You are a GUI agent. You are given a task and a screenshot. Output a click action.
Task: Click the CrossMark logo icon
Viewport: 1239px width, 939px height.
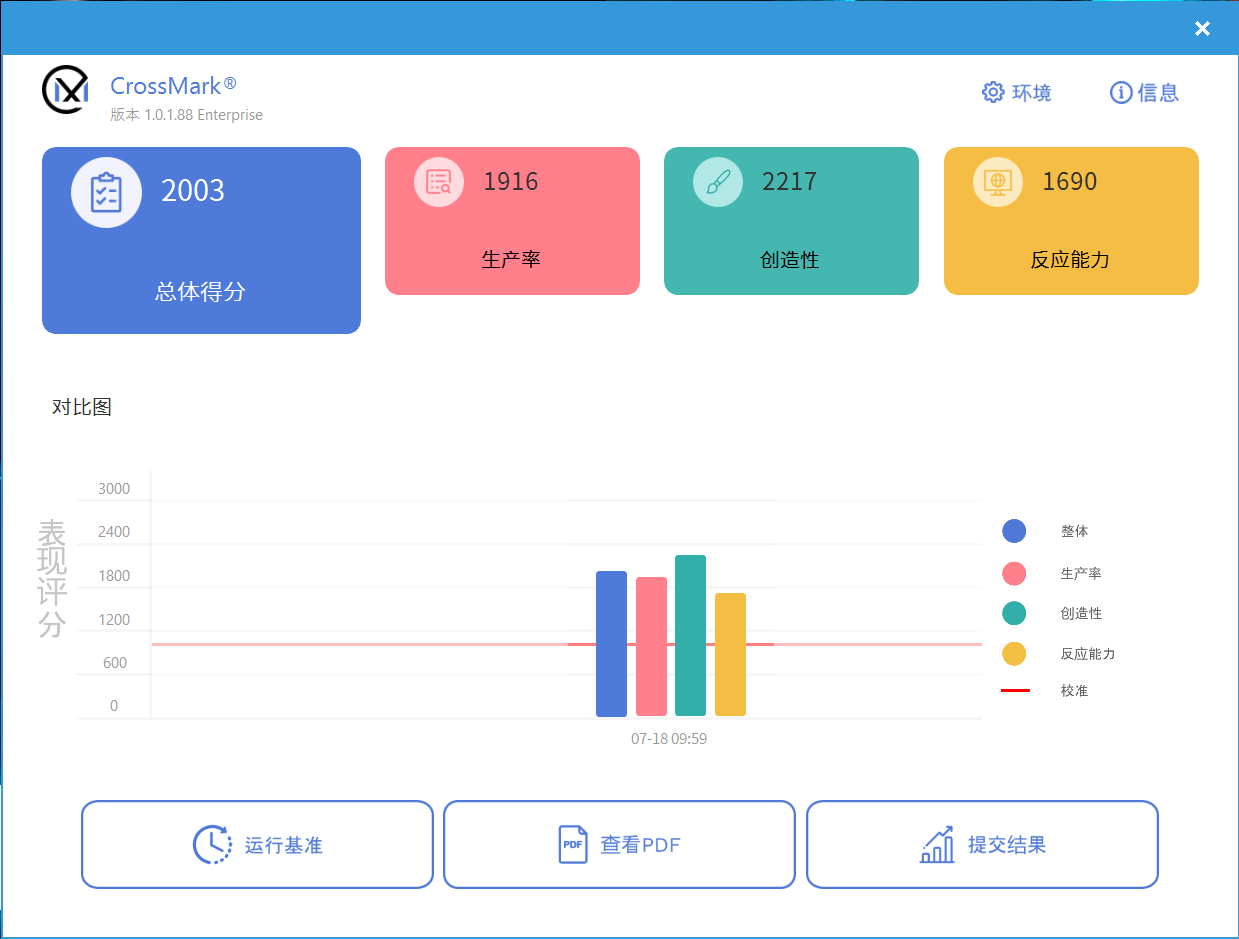pos(65,90)
